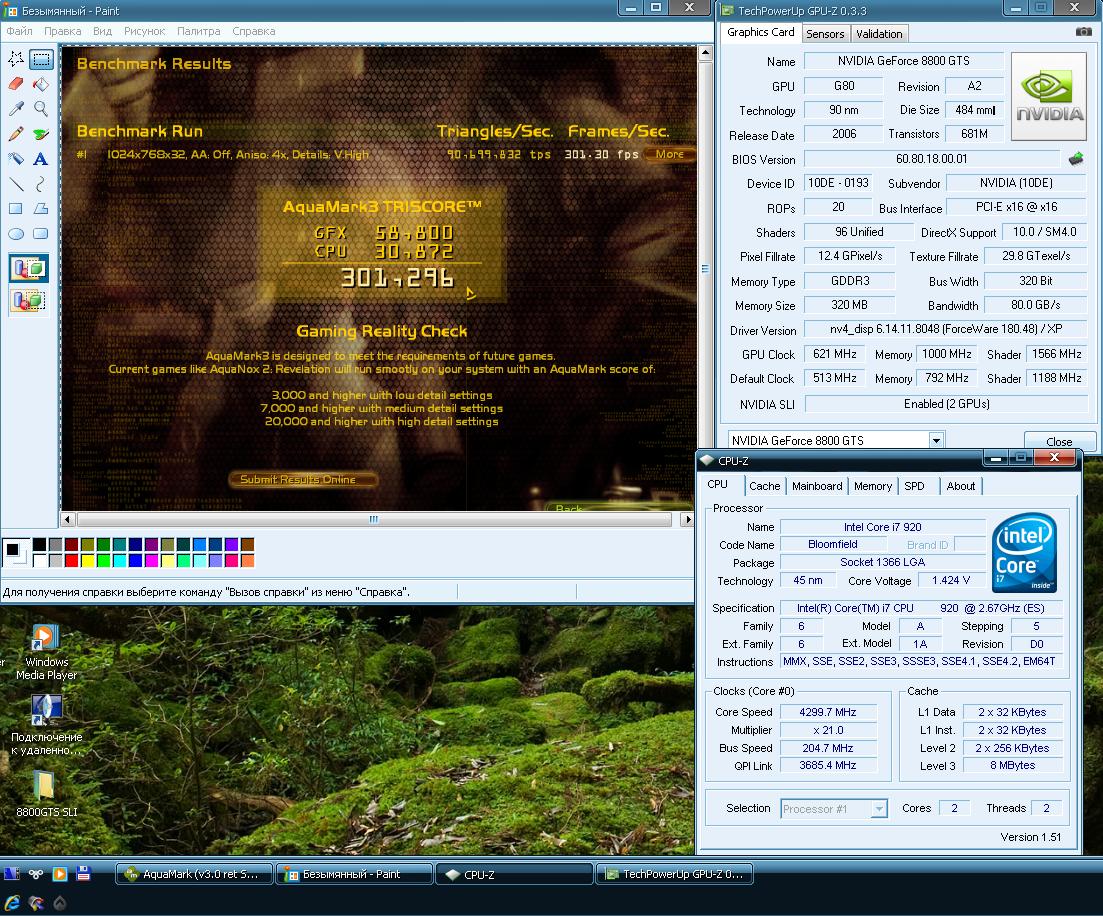Pick the bright red color swatch
1103x916 pixels.
coord(71,561)
